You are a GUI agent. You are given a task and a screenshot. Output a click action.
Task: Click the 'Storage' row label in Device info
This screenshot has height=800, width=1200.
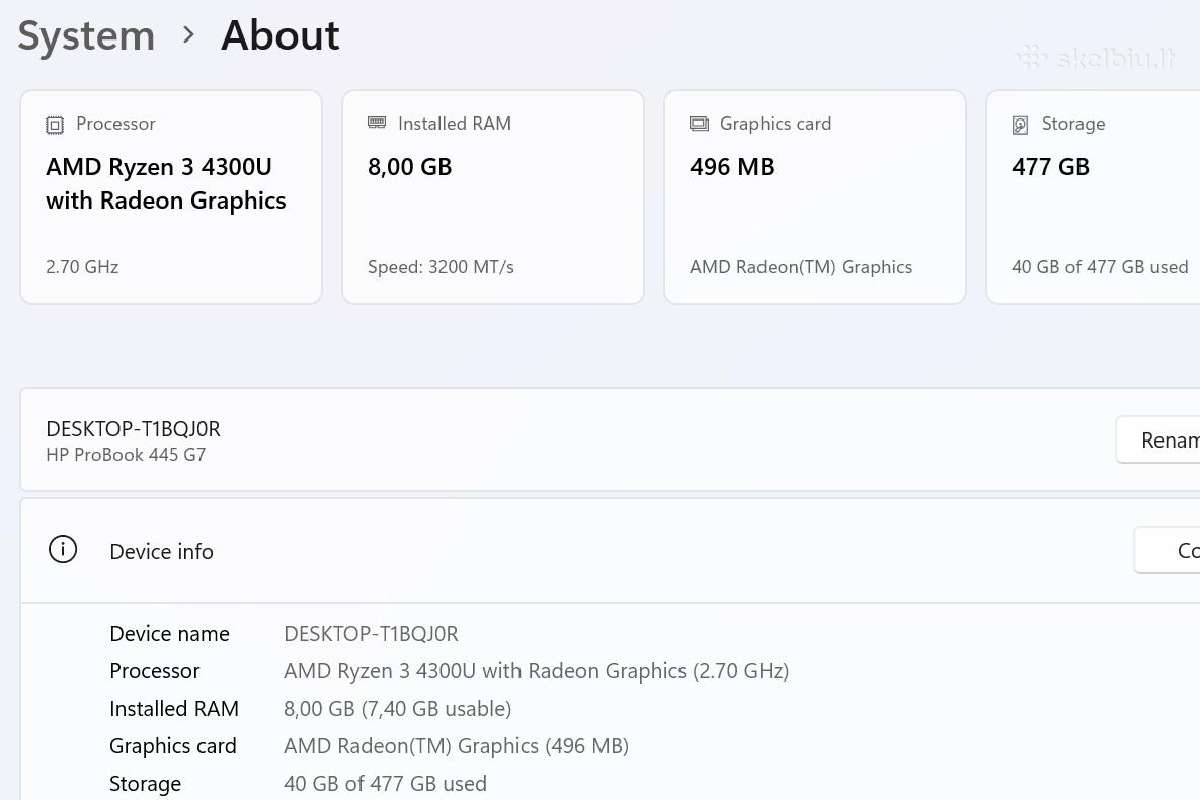pyautogui.click(x=145, y=784)
